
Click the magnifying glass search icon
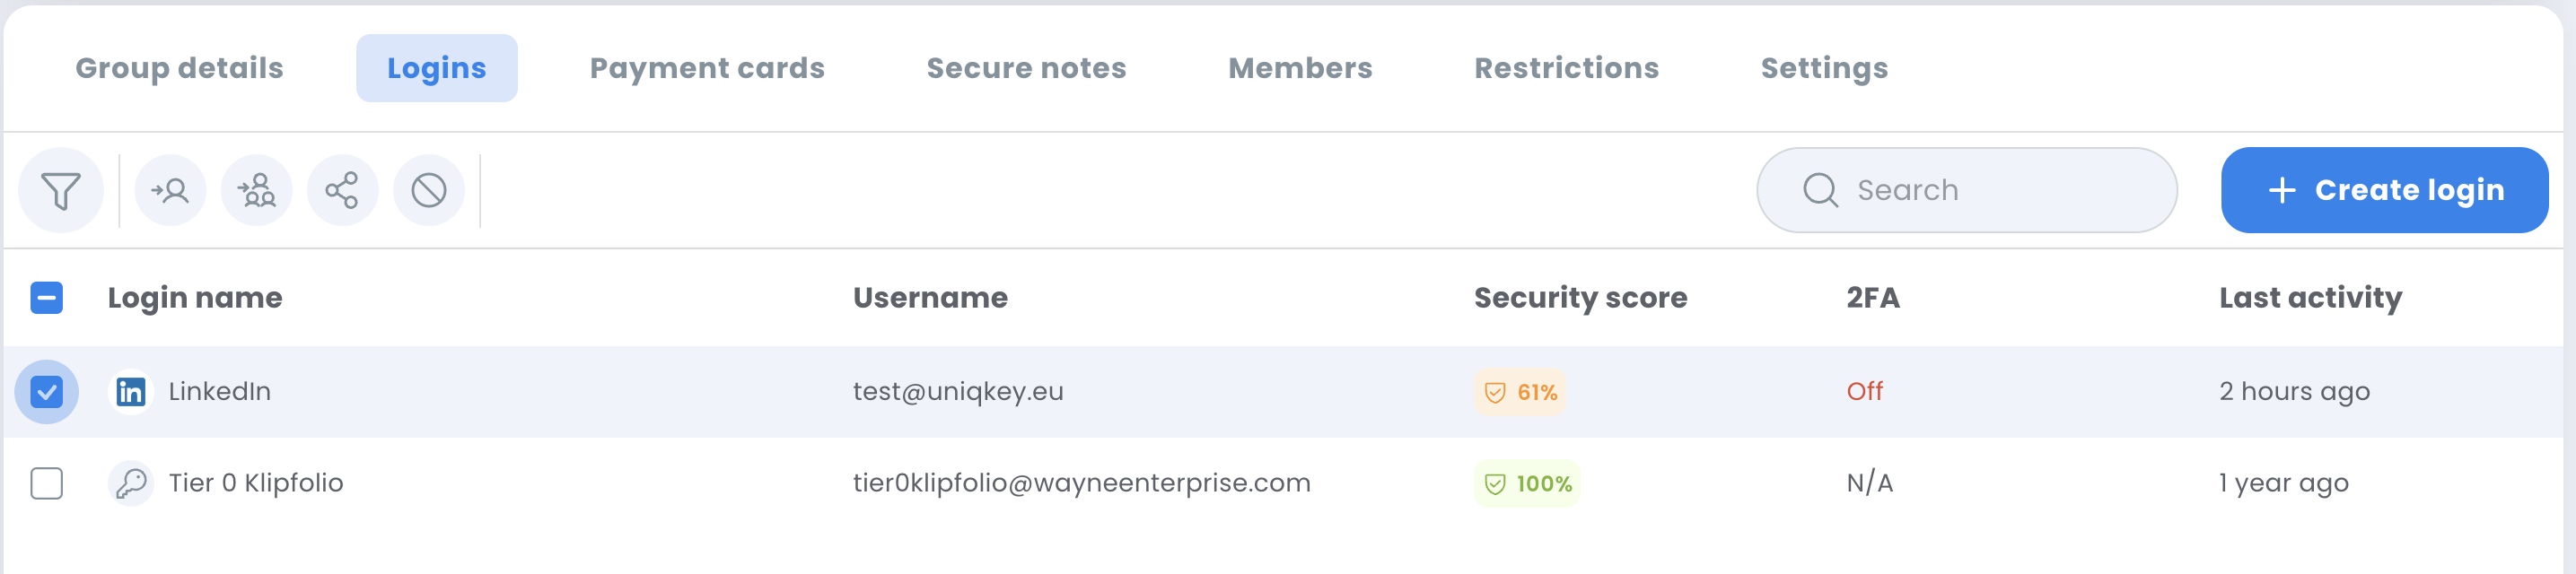click(1820, 190)
